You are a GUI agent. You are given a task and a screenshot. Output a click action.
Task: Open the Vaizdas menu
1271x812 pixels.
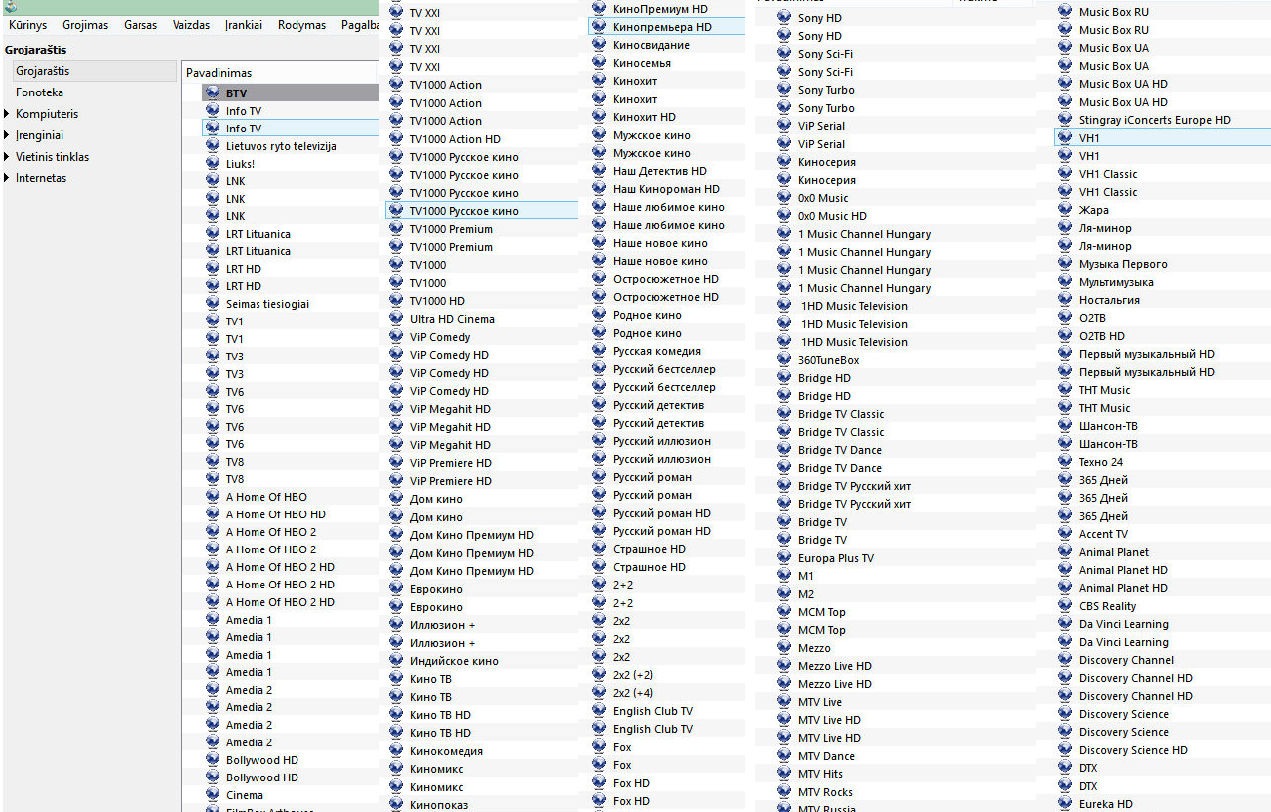click(x=191, y=25)
